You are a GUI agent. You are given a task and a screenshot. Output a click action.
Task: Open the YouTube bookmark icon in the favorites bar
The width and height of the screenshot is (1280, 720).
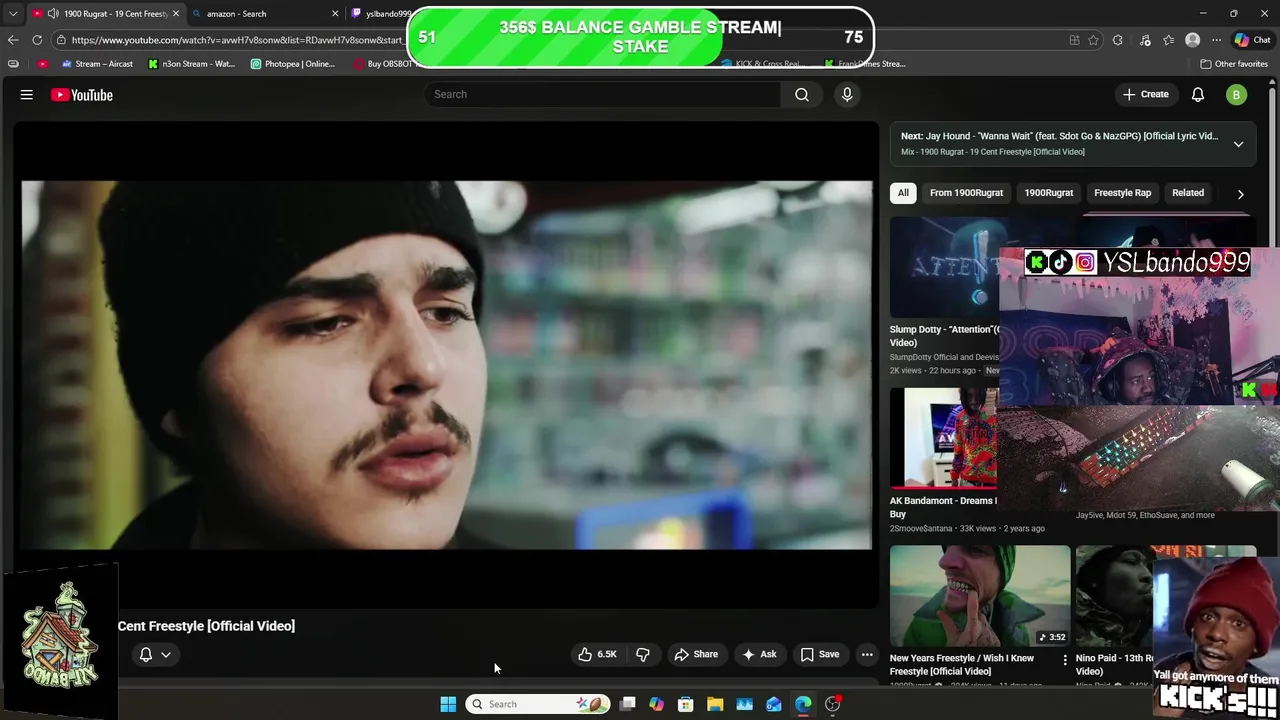tap(42, 63)
